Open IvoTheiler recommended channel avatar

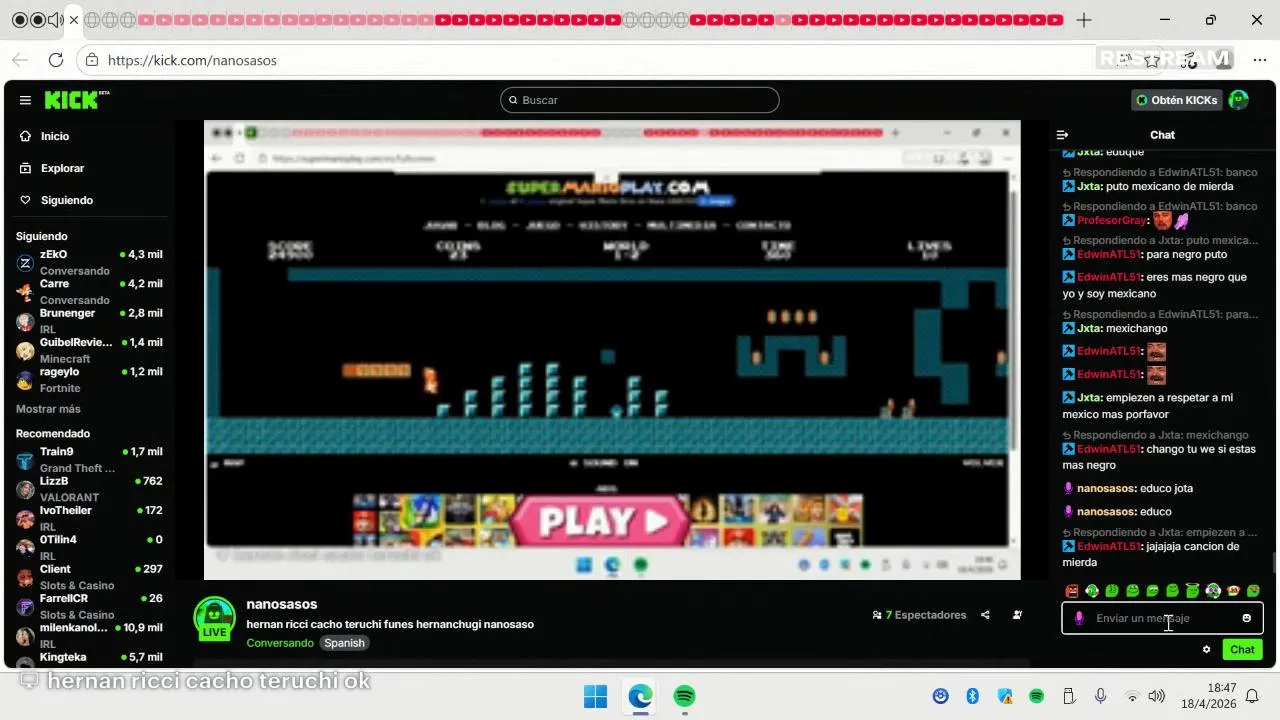point(25,519)
